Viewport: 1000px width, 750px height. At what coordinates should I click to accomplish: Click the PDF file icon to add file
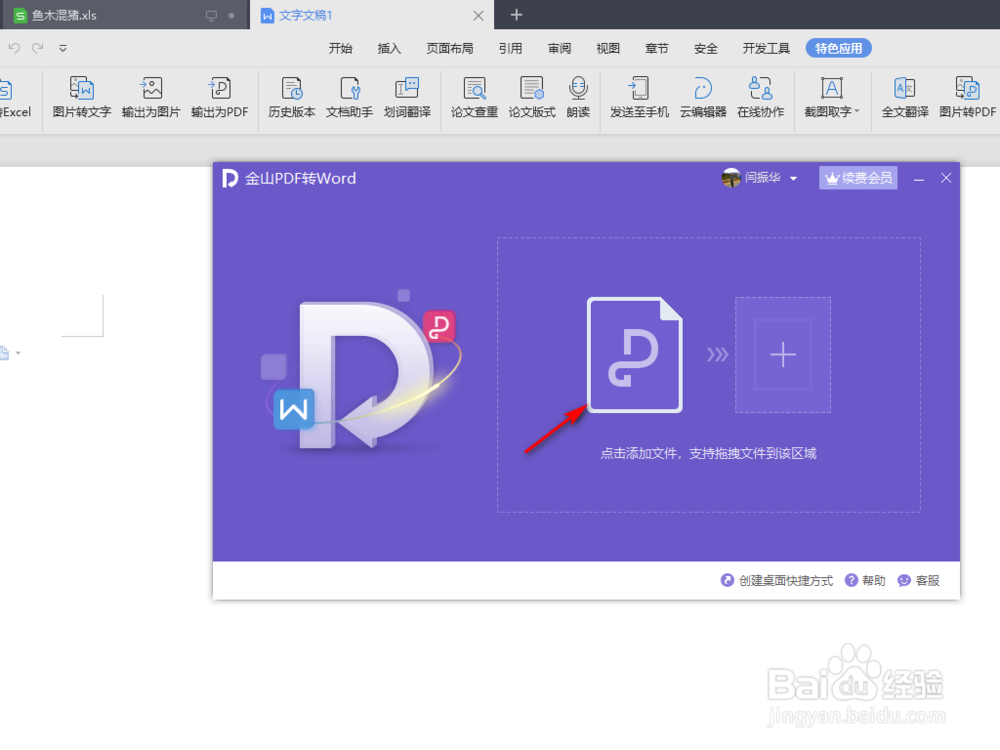635,355
